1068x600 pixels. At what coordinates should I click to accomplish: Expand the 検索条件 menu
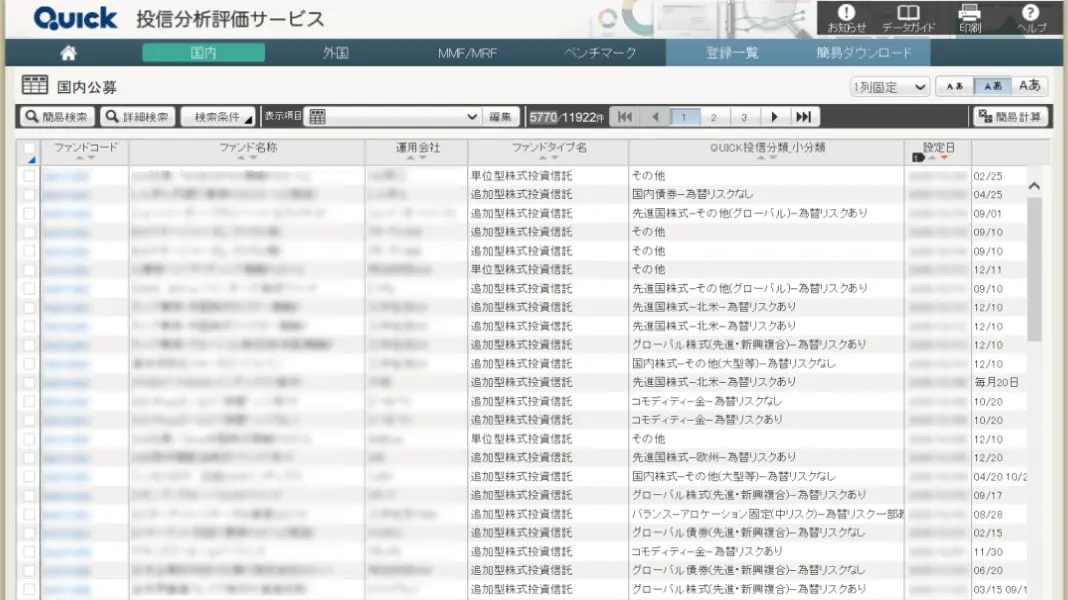[218, 117]
